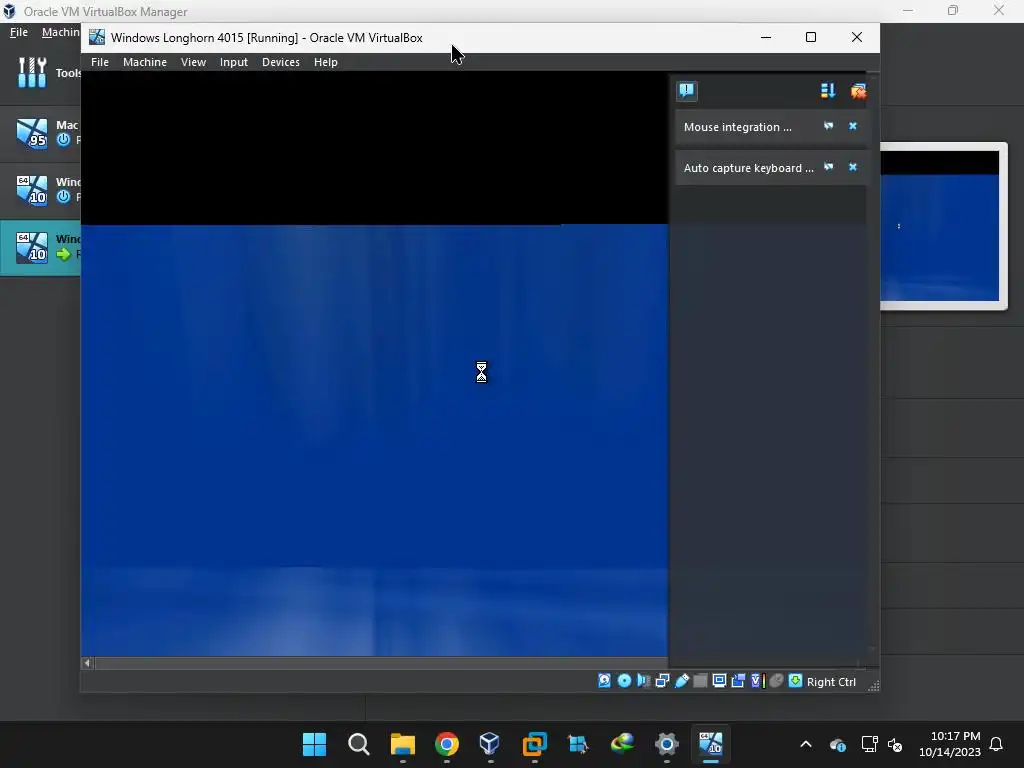The width and height of the screenshot is (1024, 768).
Task: Click do-not-show-again icon for Mouse integration message
Action: pyautogui.click(x=829, y=126)
